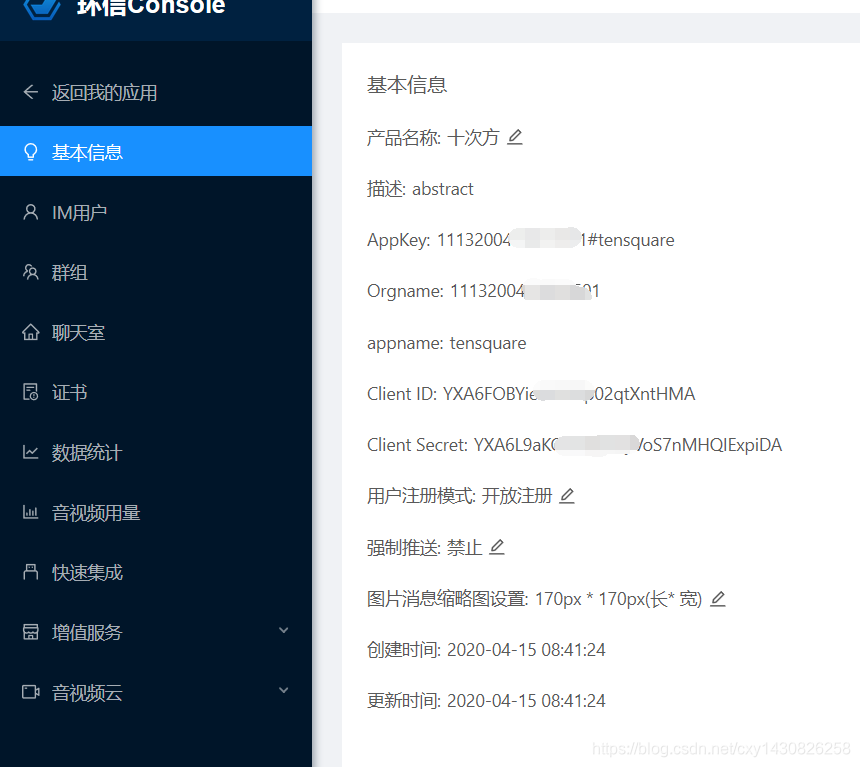Click the AppKey value ending #tensquare
The width and height of the screenshot is (860, 767).
pos(556,240)
